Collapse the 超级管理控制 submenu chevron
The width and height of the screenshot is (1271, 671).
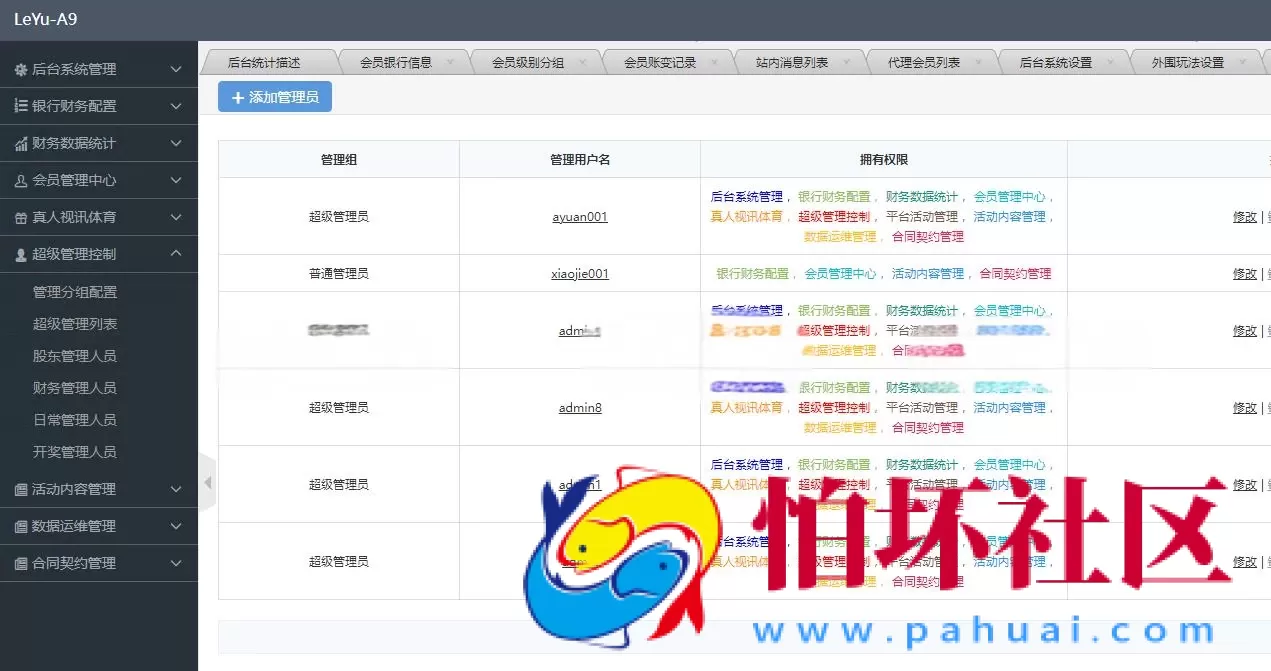178,253
